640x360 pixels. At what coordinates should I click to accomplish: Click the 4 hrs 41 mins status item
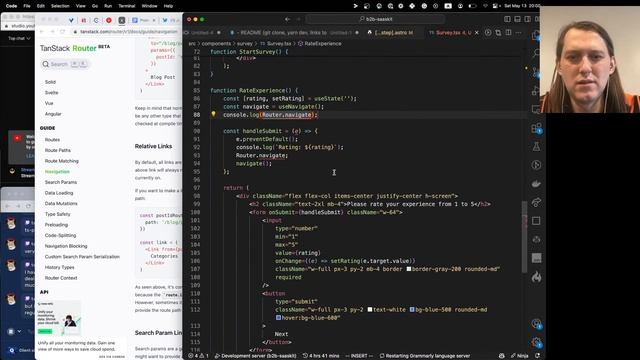pos(321,356)
